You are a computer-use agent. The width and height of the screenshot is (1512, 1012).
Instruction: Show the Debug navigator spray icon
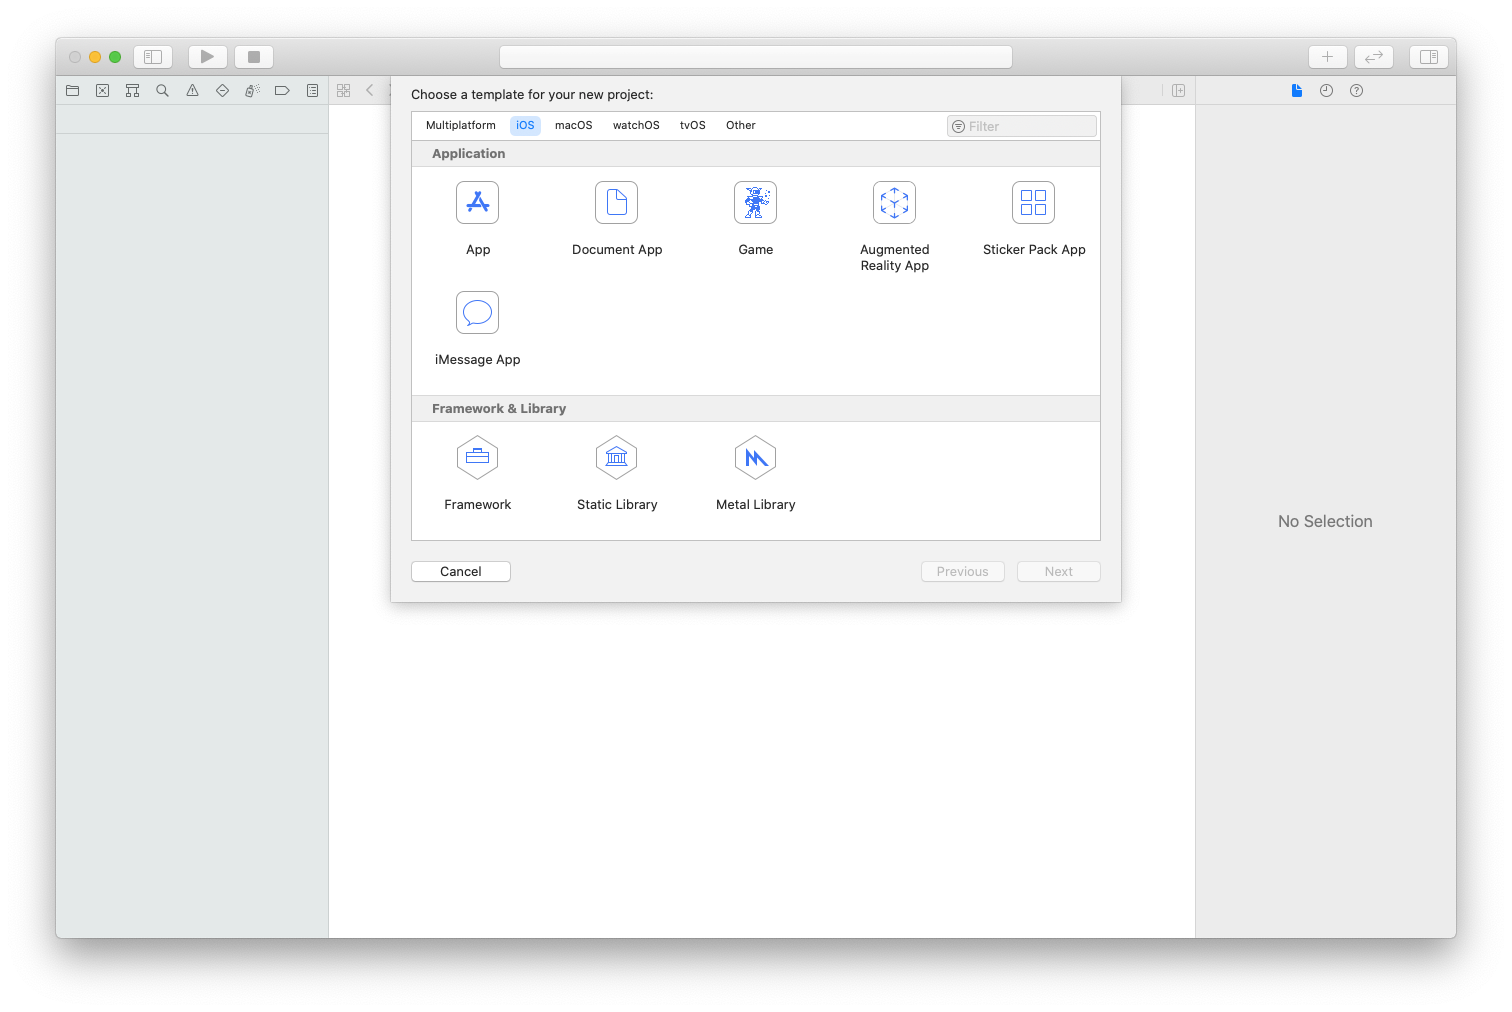click(x=253, y=90)
